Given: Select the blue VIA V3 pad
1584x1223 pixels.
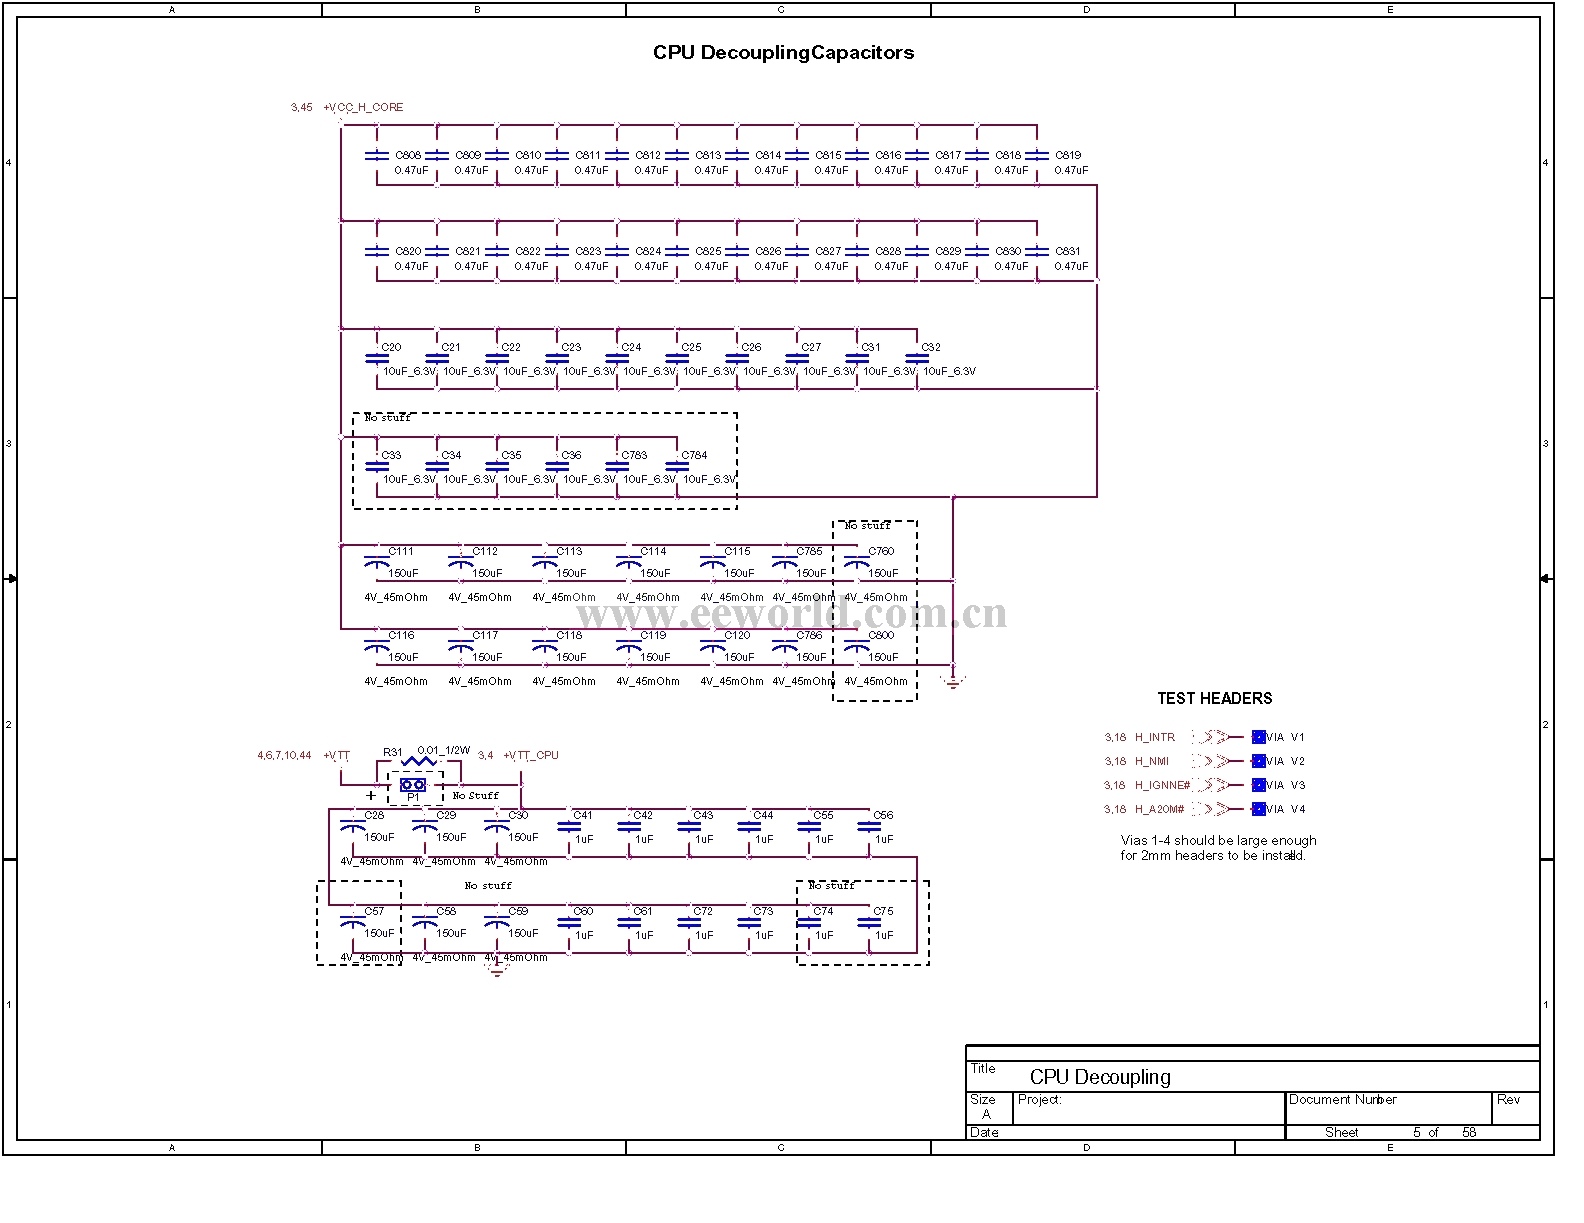Looking at the screenshot, I should 1259,785.
